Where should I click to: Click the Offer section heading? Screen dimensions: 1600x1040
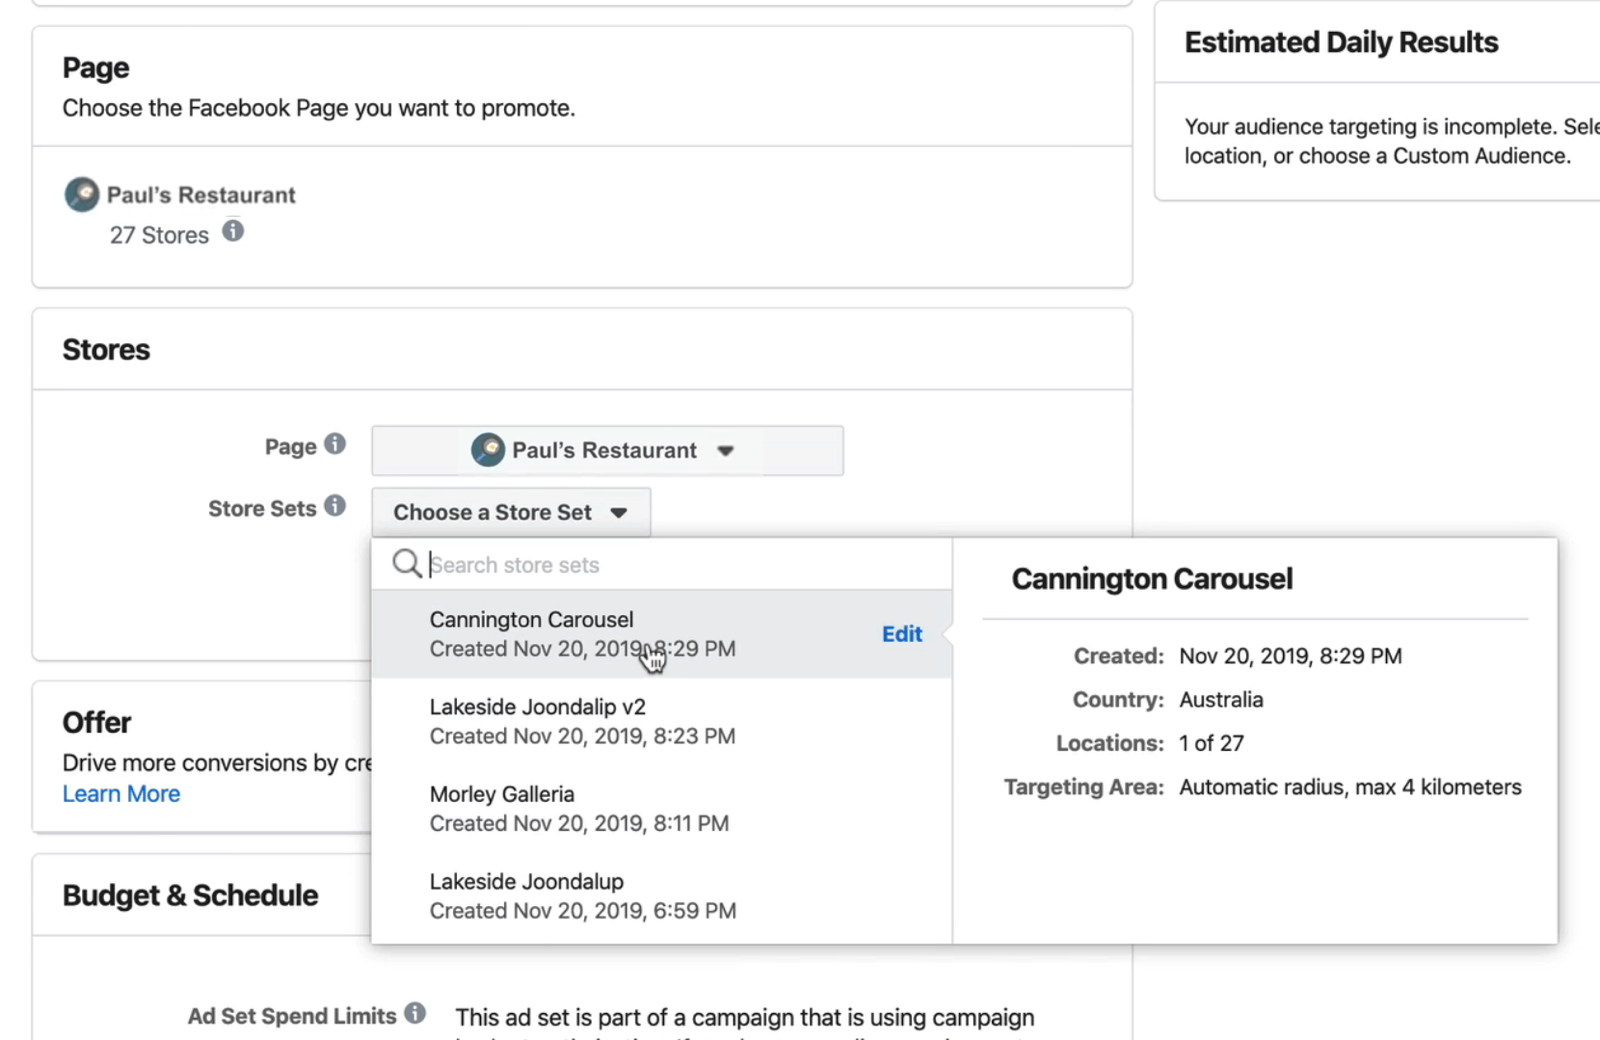(x=96, y=723)
